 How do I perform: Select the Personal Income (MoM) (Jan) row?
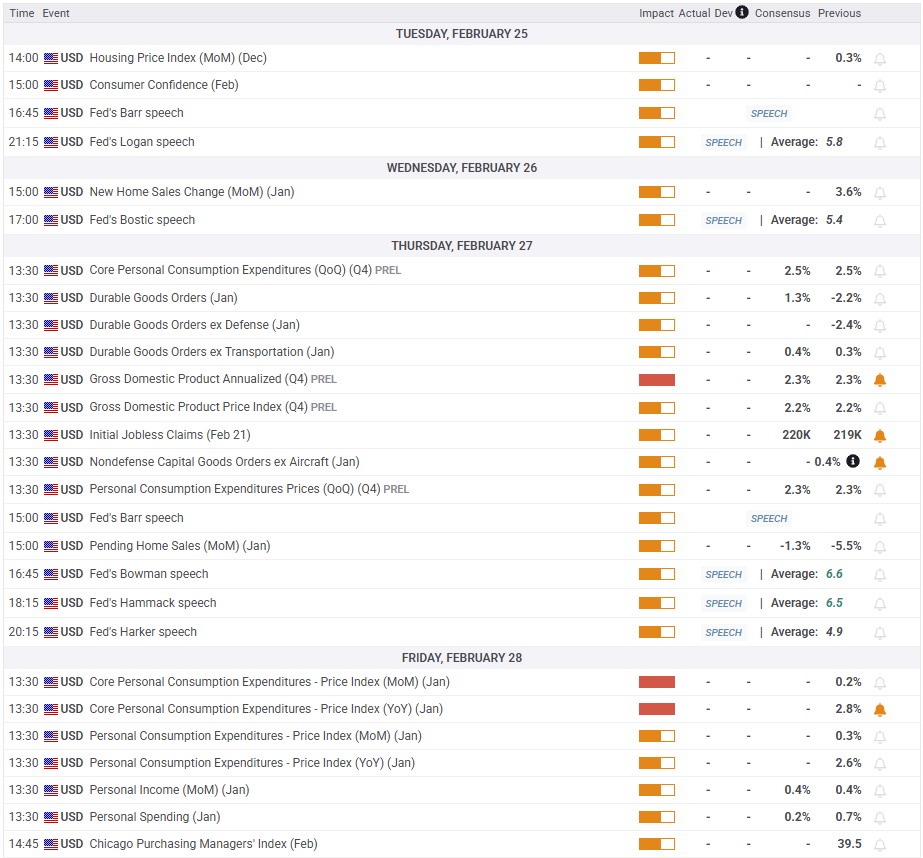click(169, 790)
